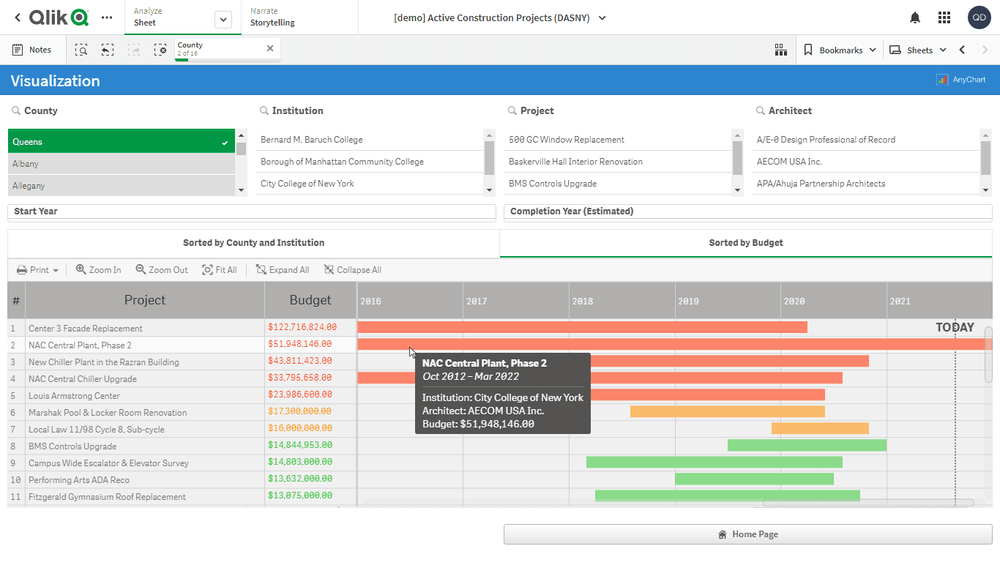Go to previous sheet arrow
This screenshot has width=1000, height=562.
962,50
